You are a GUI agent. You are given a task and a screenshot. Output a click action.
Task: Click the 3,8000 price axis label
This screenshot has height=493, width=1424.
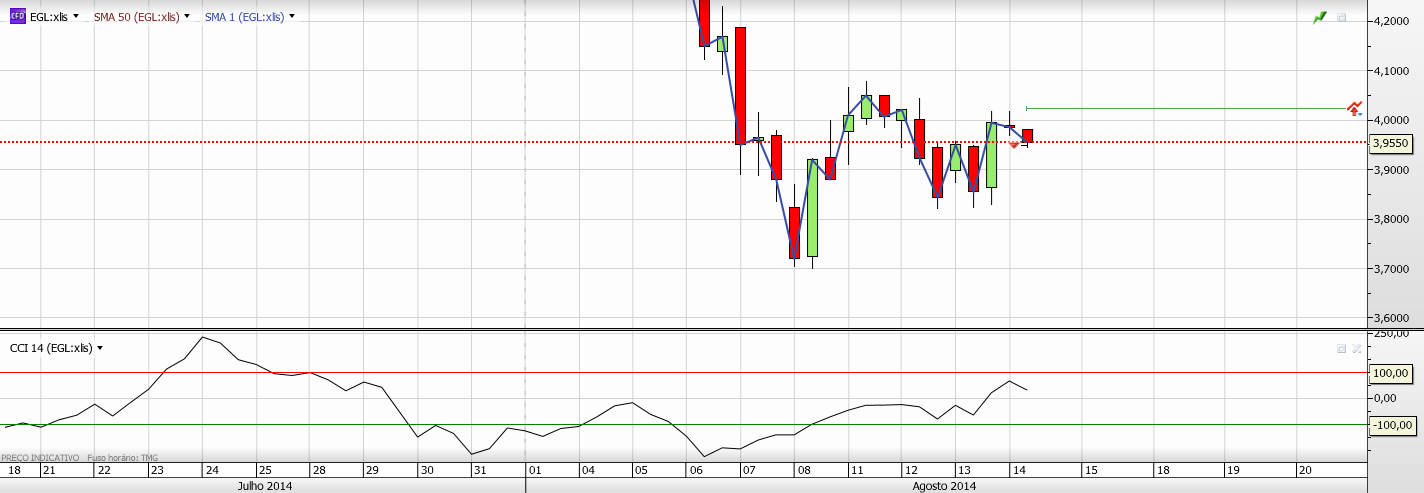[1393, 220]
